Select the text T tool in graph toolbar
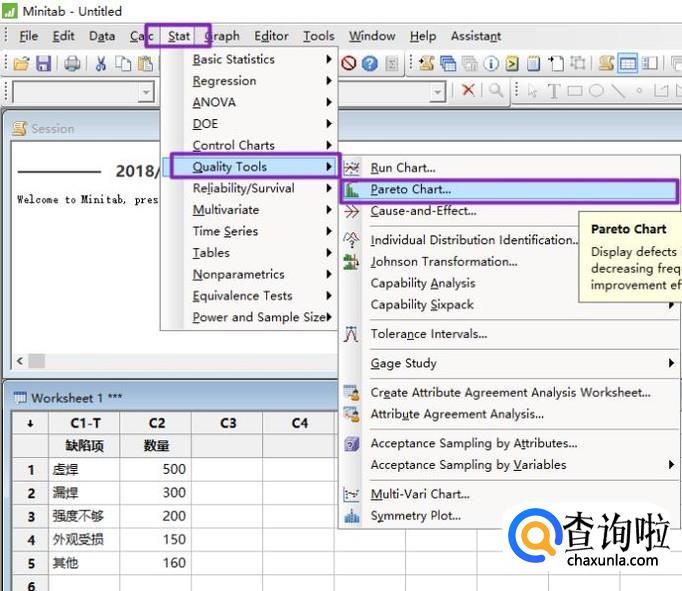 pos(554,91)
